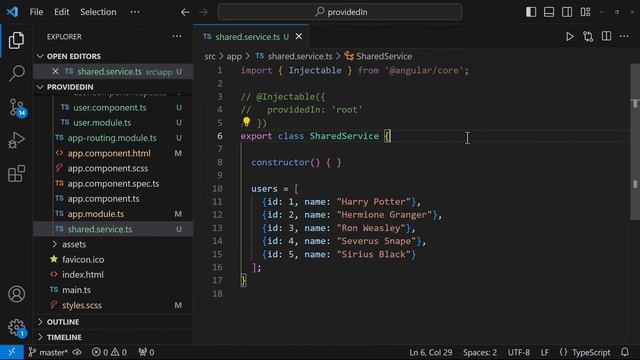Open user.component.ts file
Screen dimensions: 640x360
110,108
